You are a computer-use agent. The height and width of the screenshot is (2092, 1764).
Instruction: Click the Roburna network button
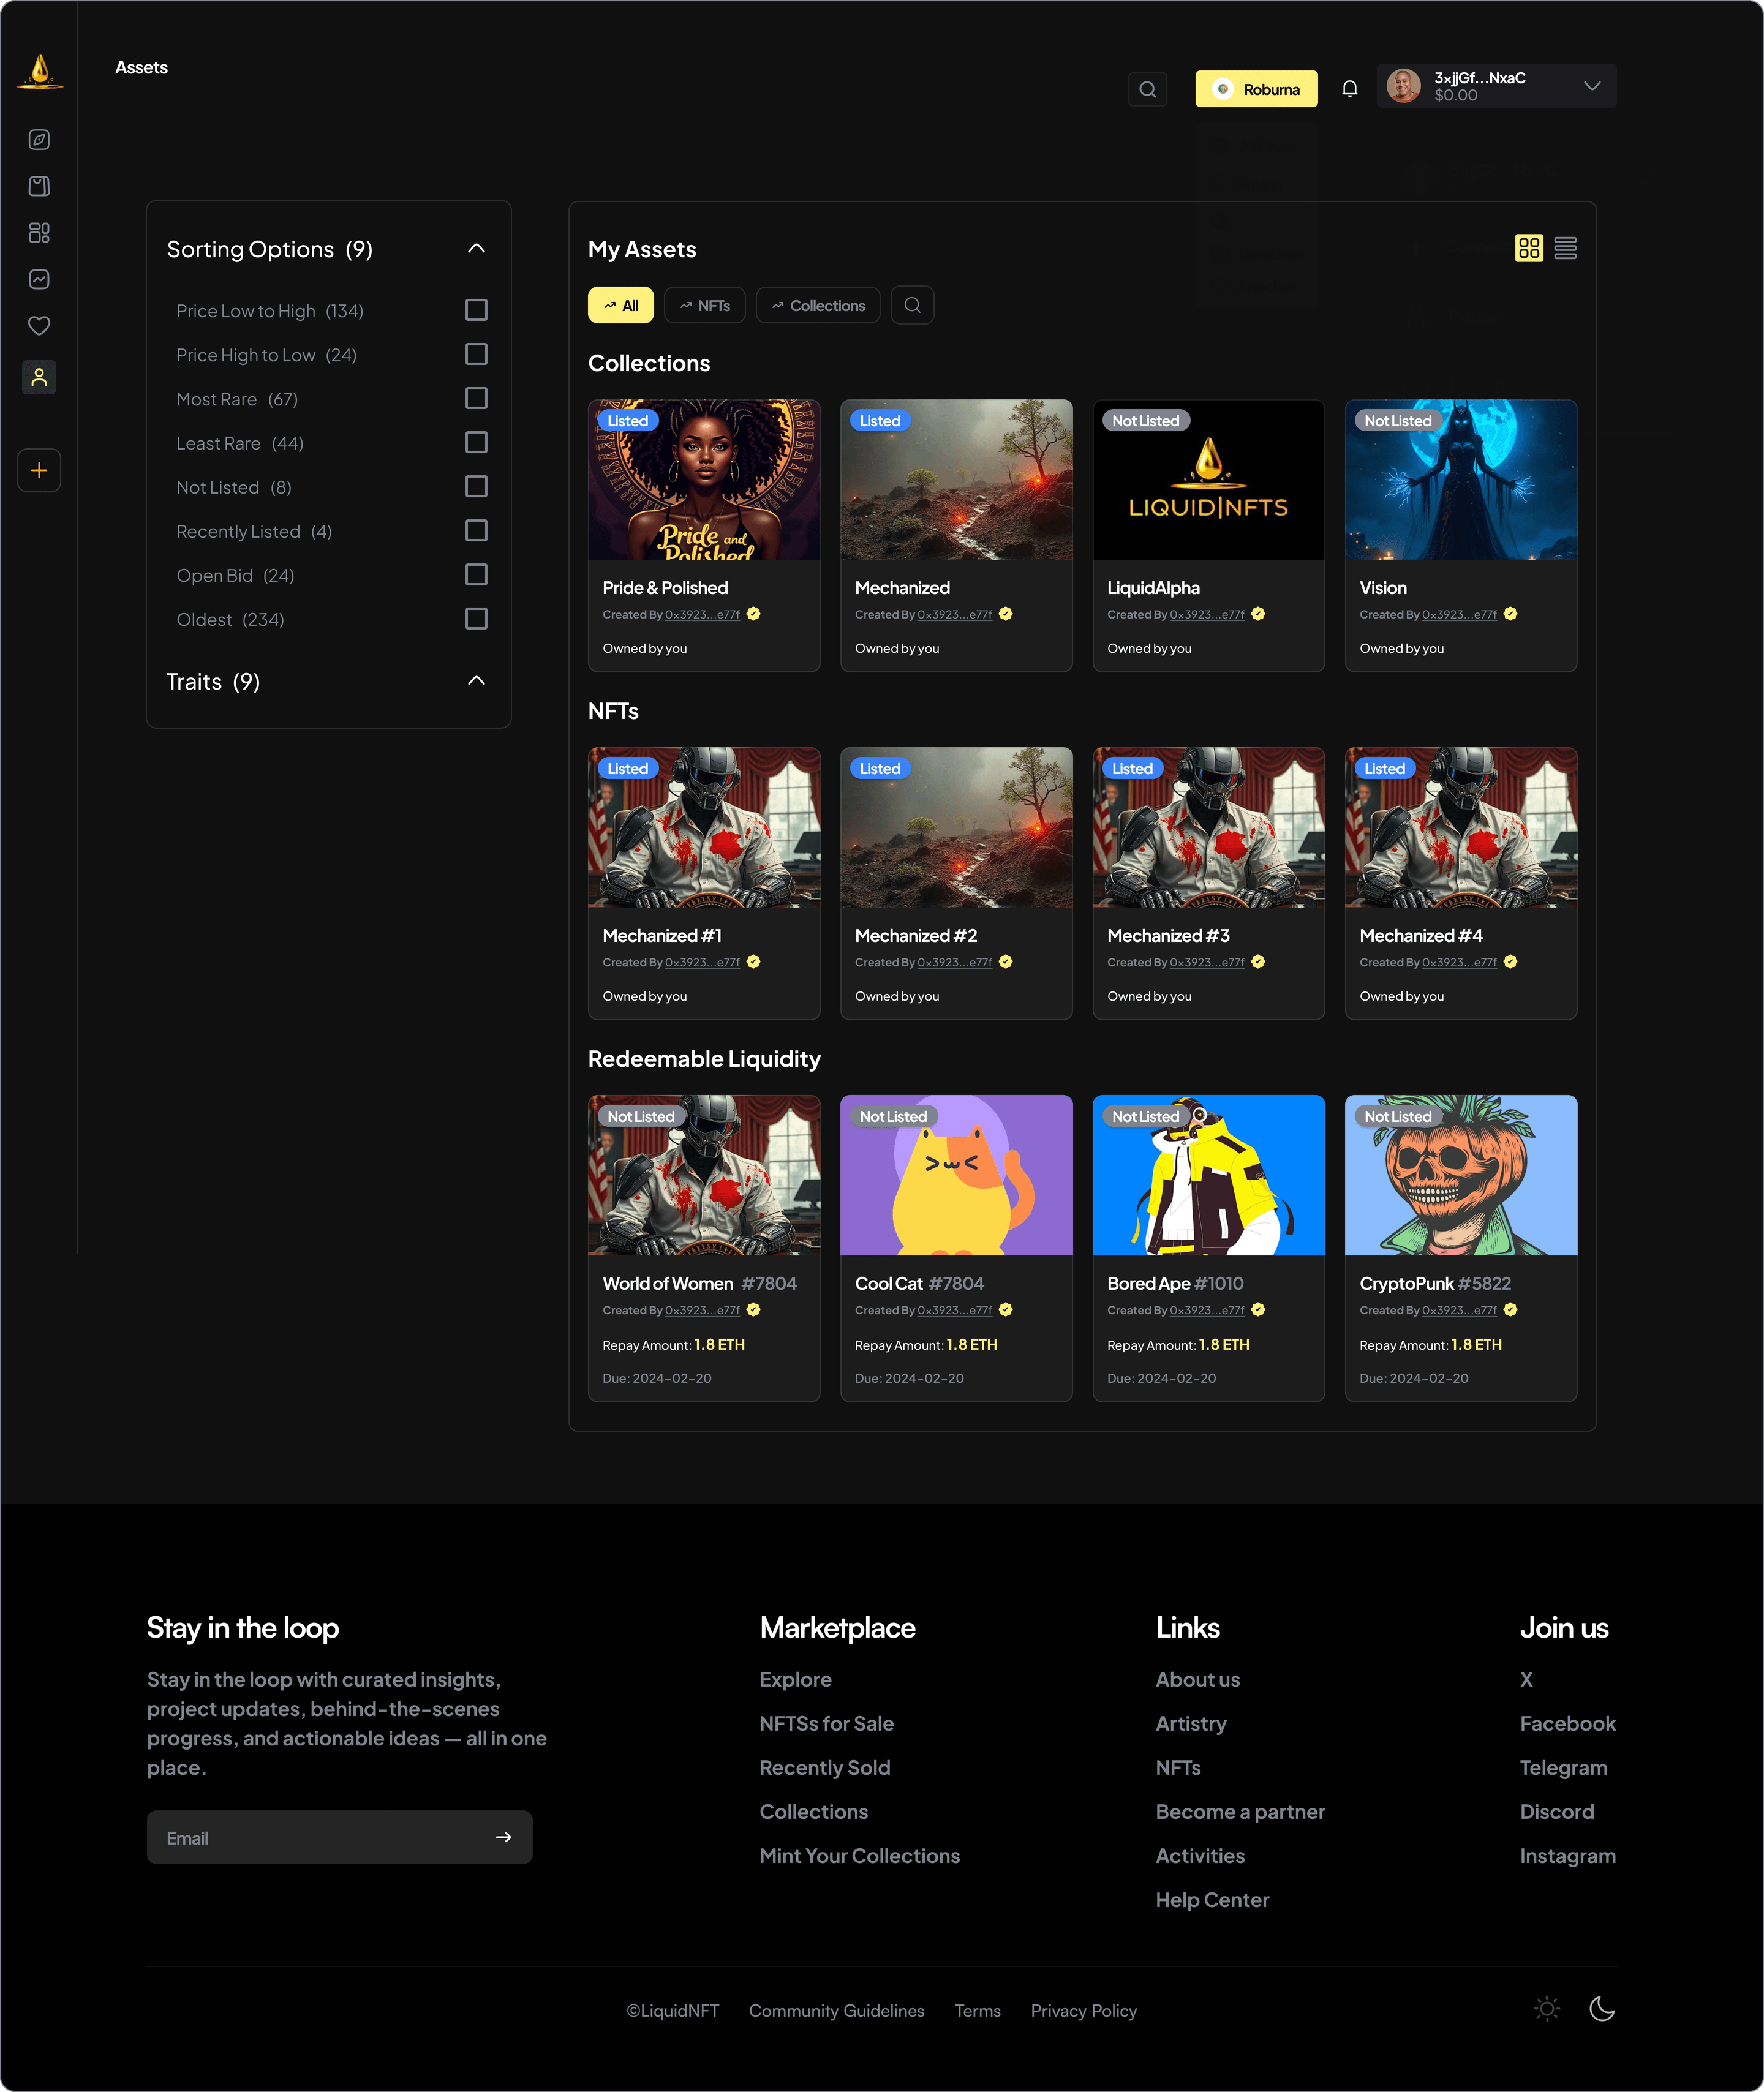coord(1256,89)
